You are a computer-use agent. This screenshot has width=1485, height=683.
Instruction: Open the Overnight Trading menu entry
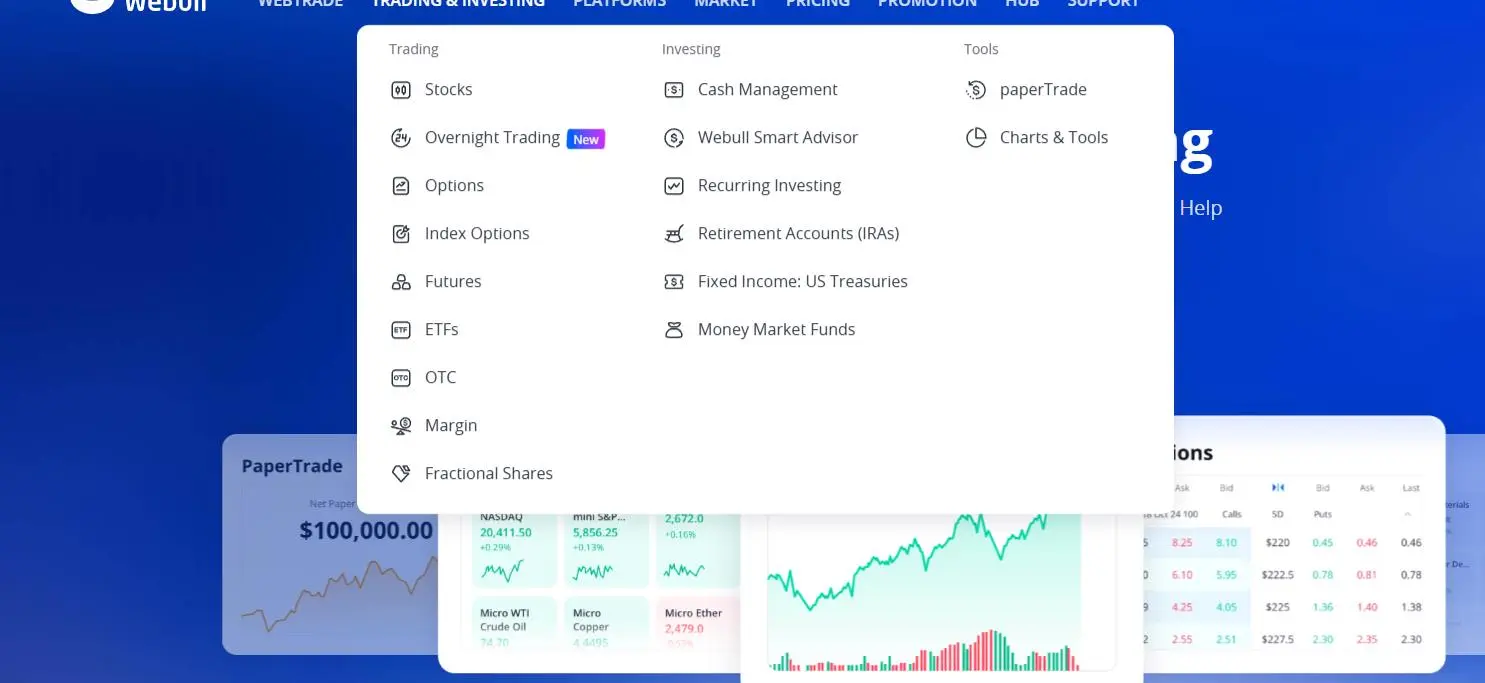[492, 138]
